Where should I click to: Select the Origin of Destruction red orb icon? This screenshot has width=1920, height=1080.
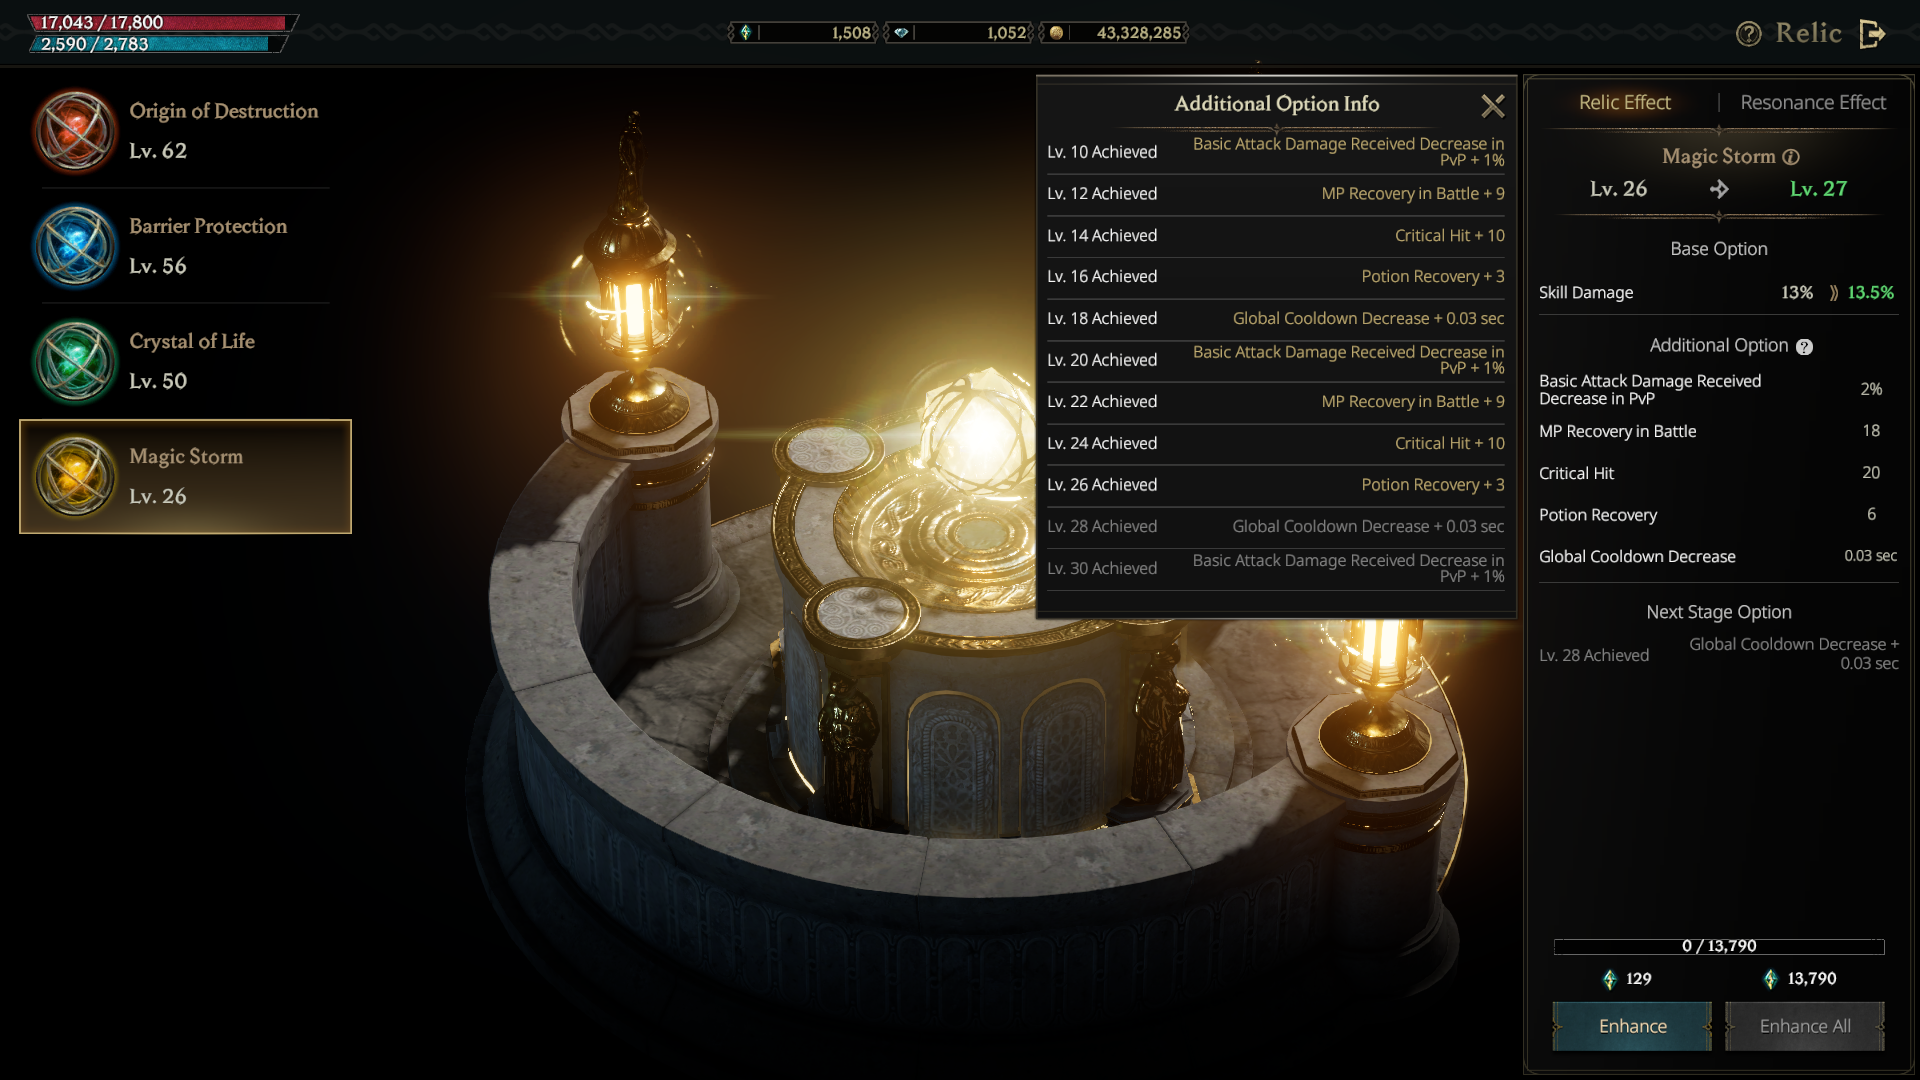tap(75, 131)
